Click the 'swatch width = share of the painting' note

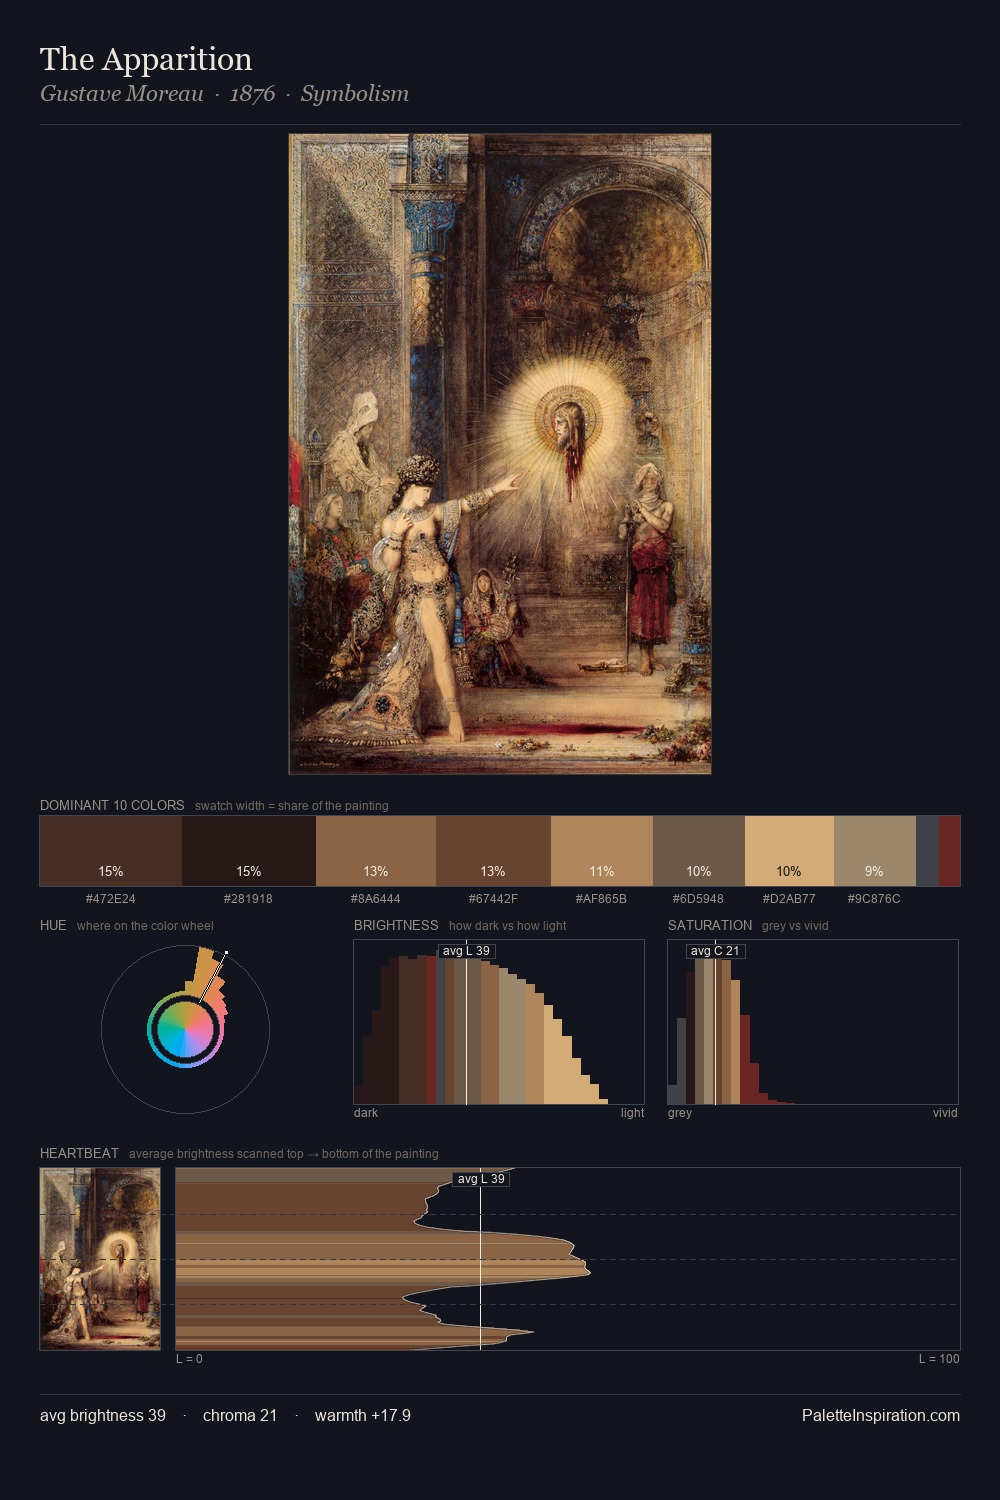(x=292, y=806)
